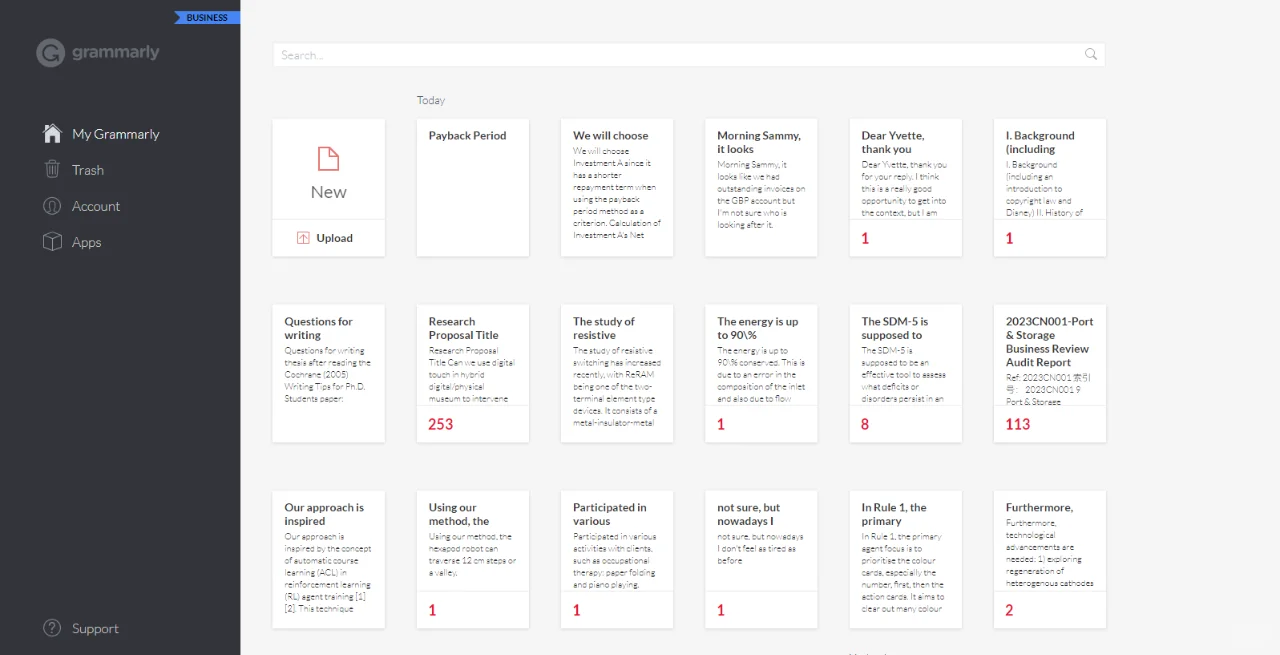Open the Trash section label
1280x655 pixels.
click(88, 170)
